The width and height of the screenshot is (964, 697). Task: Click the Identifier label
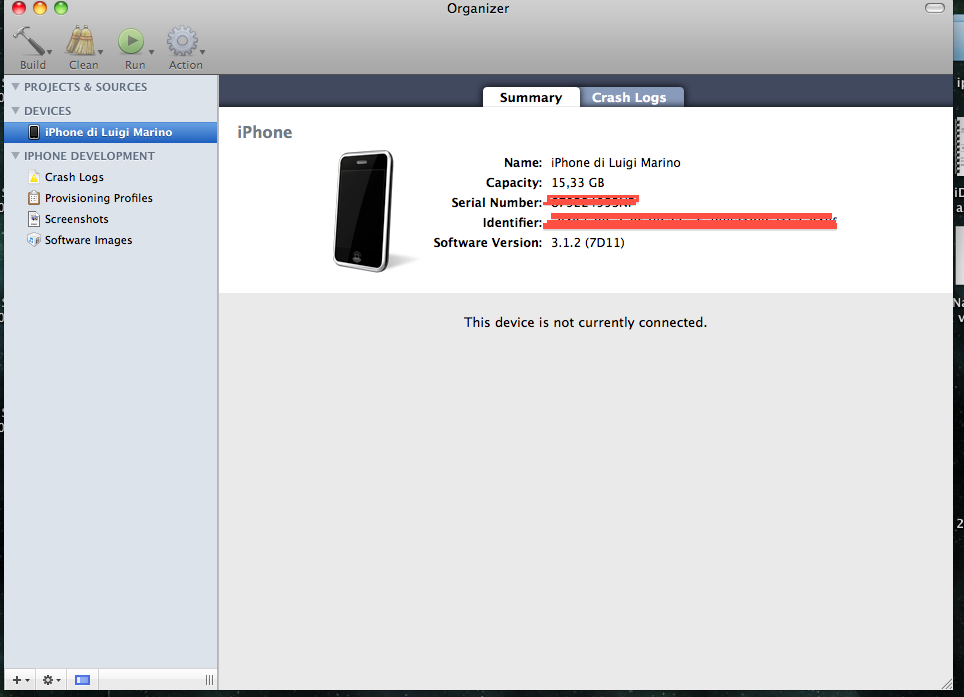tap(513, 222)
